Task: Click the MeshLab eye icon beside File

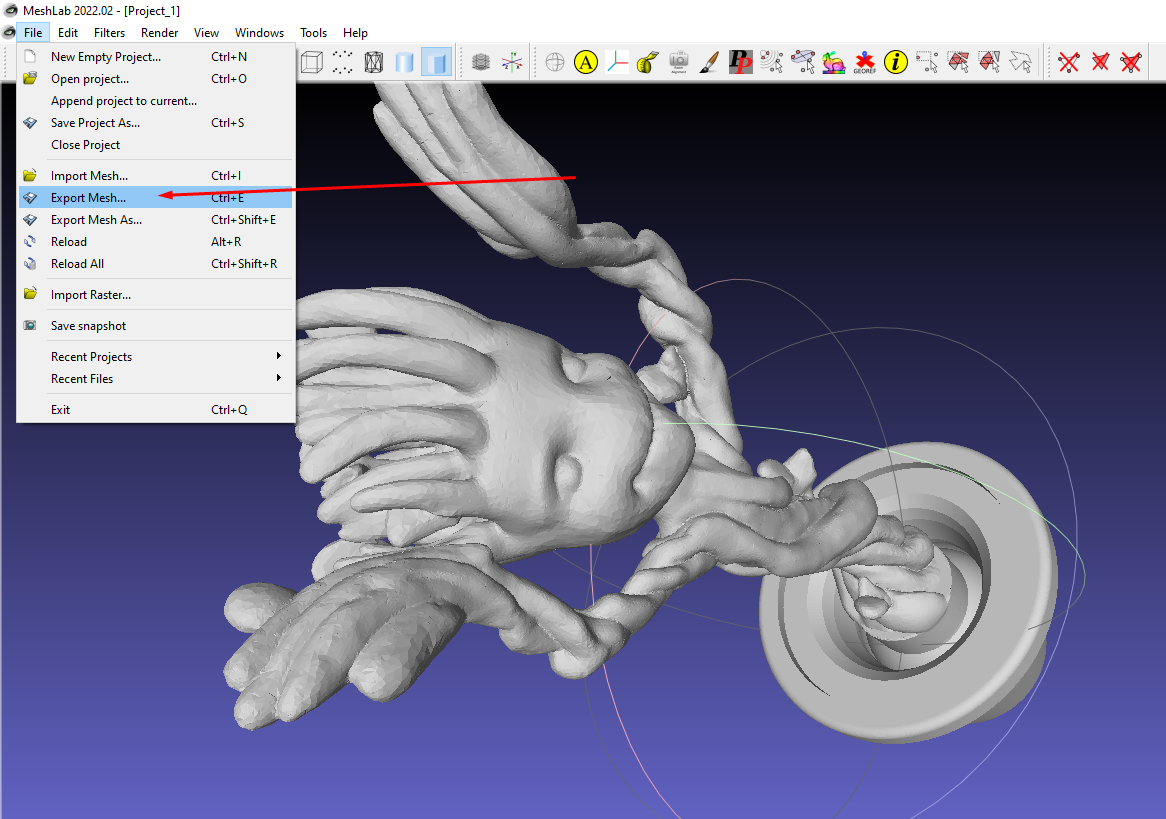Action: pyautogui.click(x=9, y=33)
